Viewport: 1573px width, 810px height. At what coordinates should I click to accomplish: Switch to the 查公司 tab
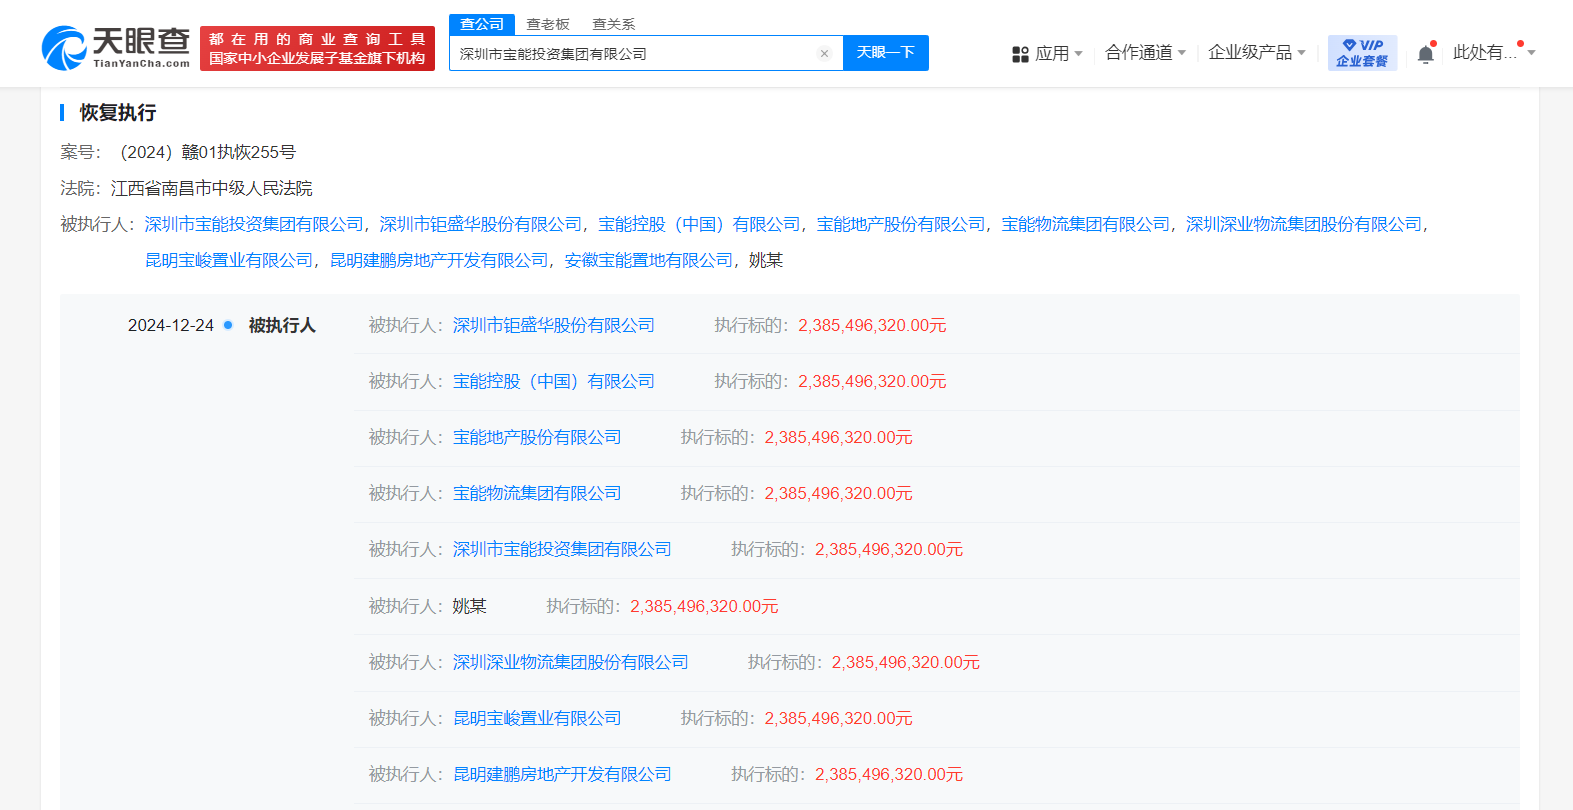click(482, 24)
